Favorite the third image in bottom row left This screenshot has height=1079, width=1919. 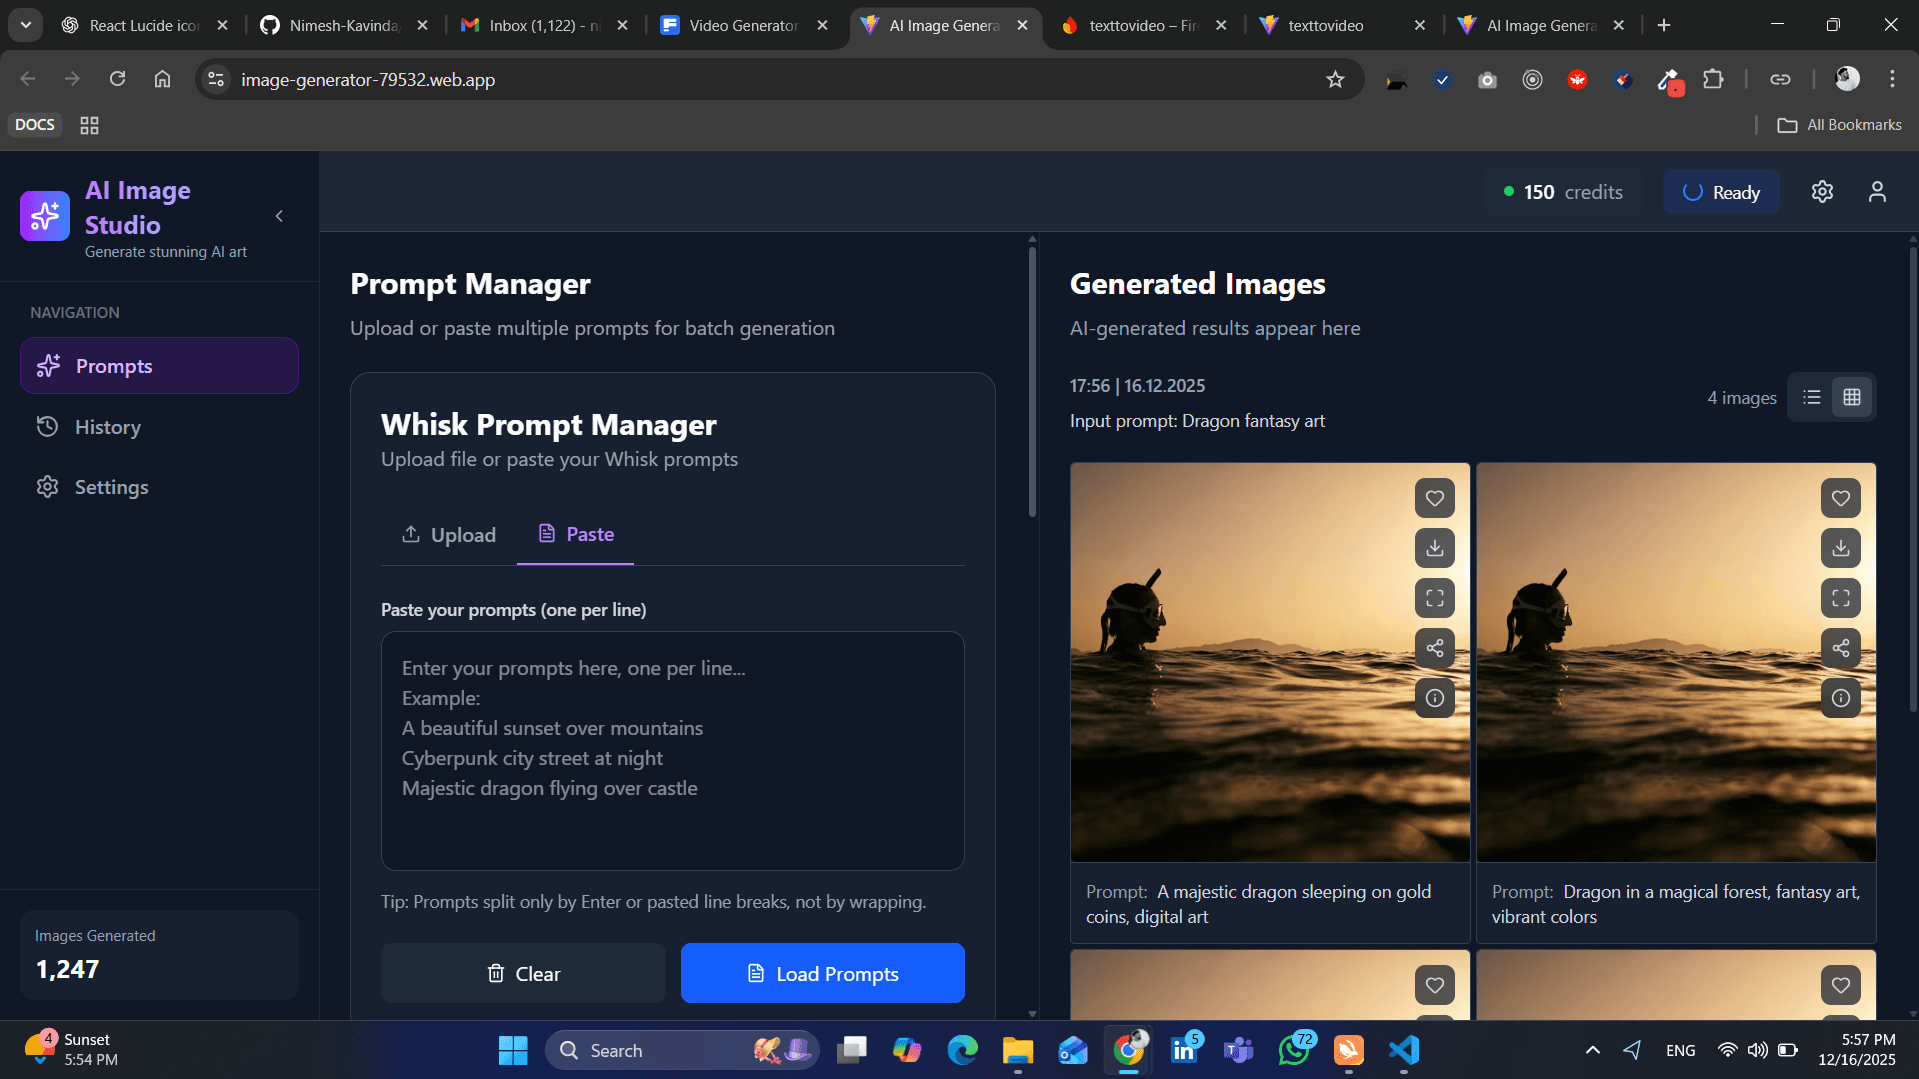click(1434, 985)
